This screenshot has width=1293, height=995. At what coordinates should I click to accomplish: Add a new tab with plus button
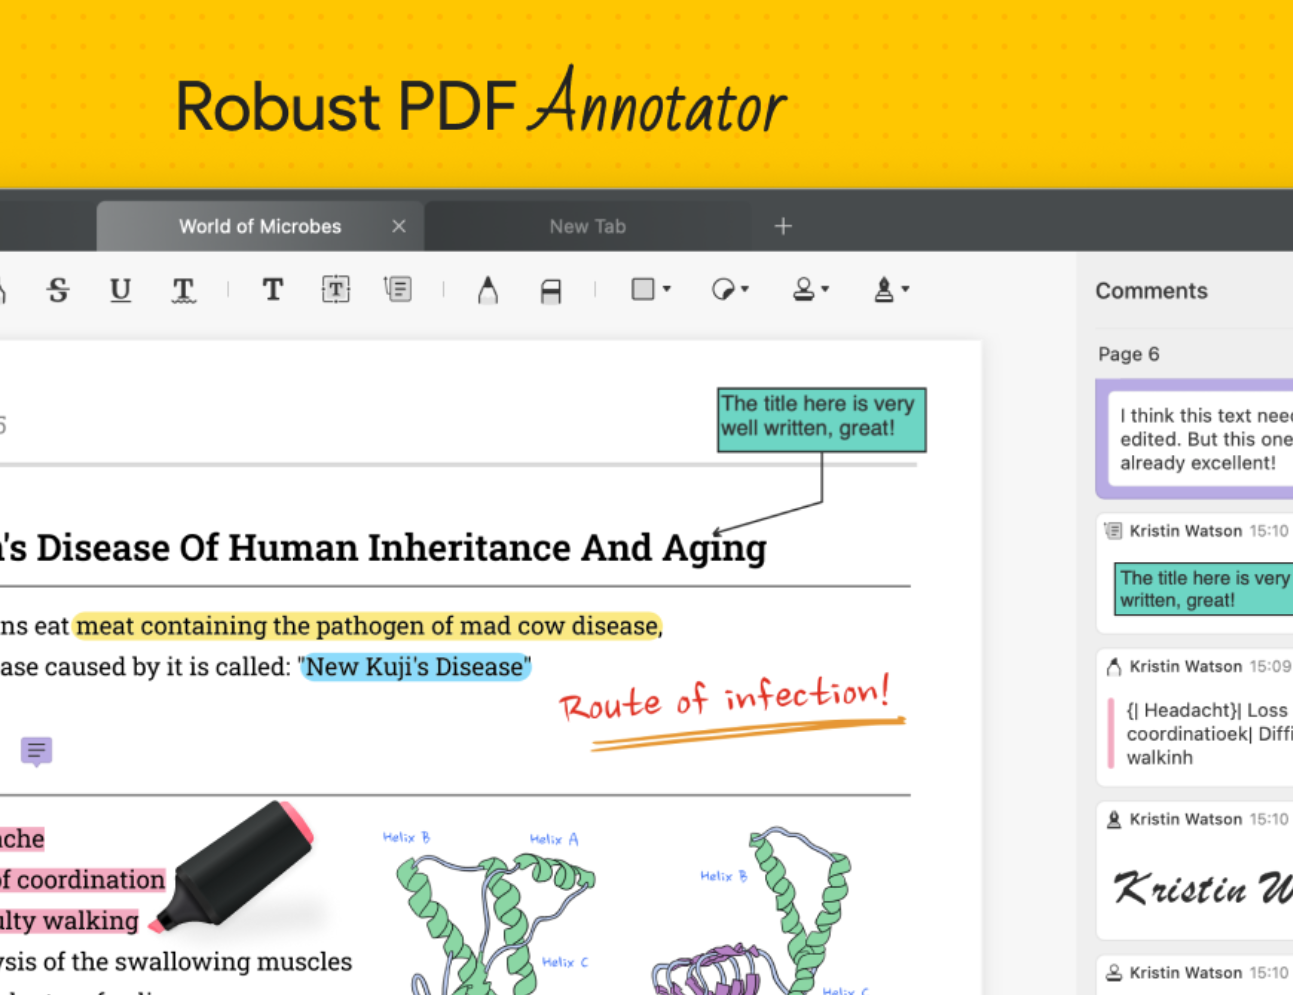pos(783,227)
